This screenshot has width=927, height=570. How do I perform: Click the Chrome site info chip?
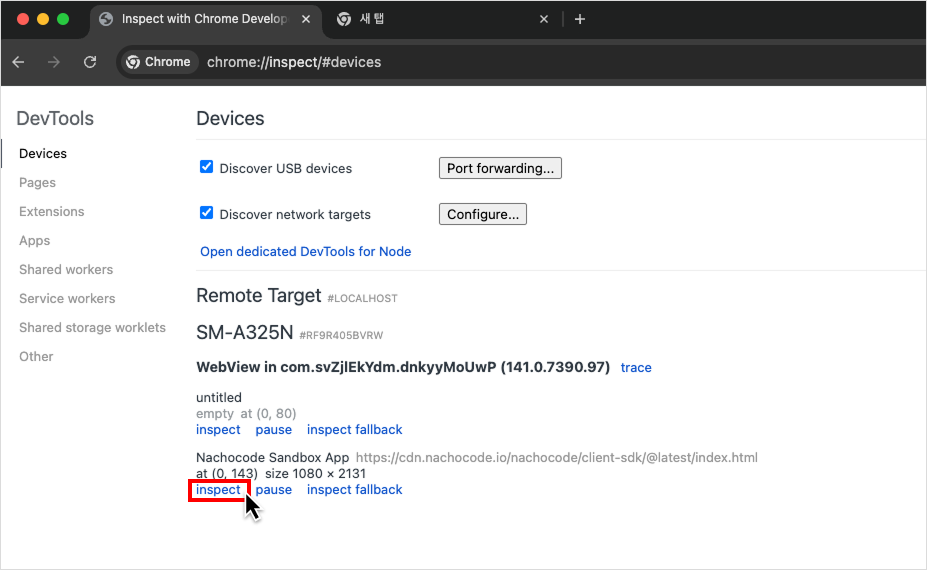(158, 62)
